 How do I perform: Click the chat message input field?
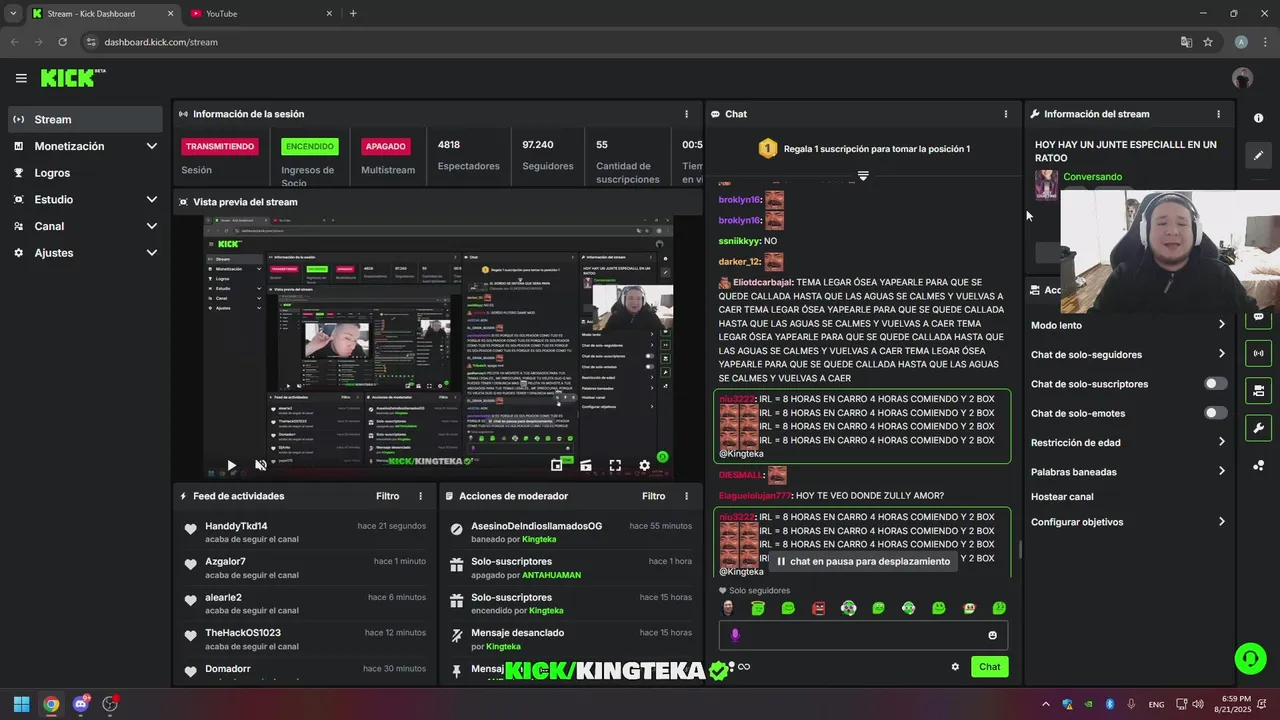[x=863, y=635]
